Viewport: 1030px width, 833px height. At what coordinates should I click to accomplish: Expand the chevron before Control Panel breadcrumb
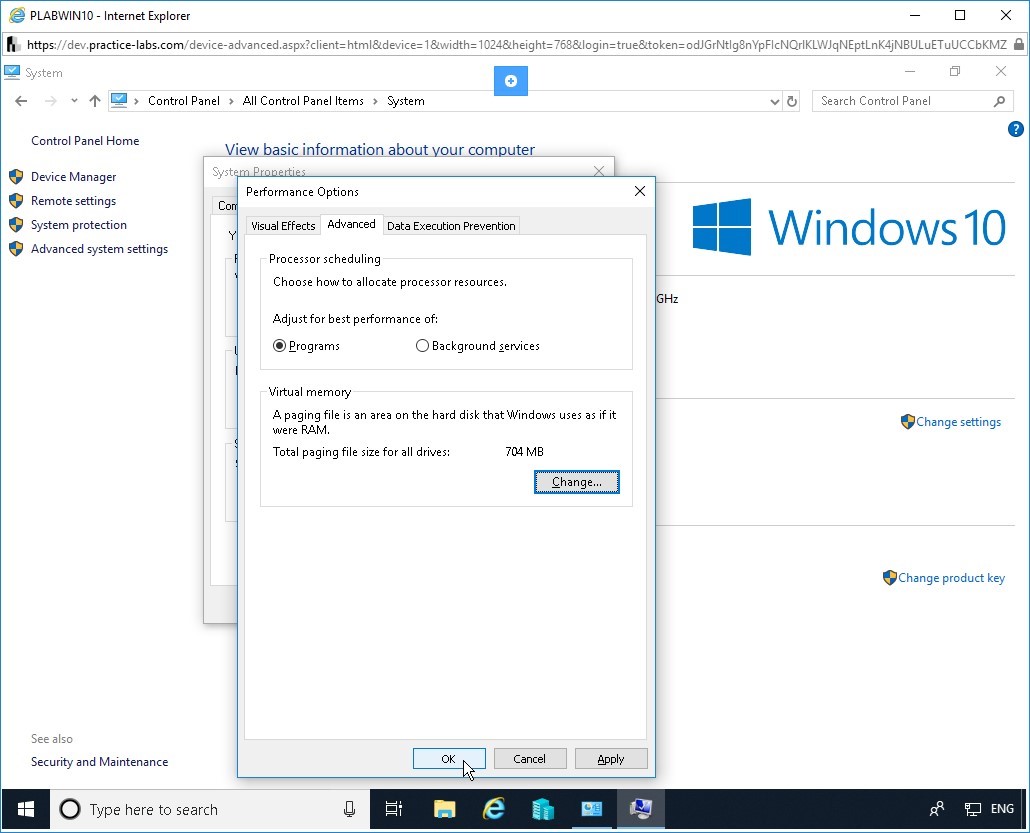(x=137, y=101)
